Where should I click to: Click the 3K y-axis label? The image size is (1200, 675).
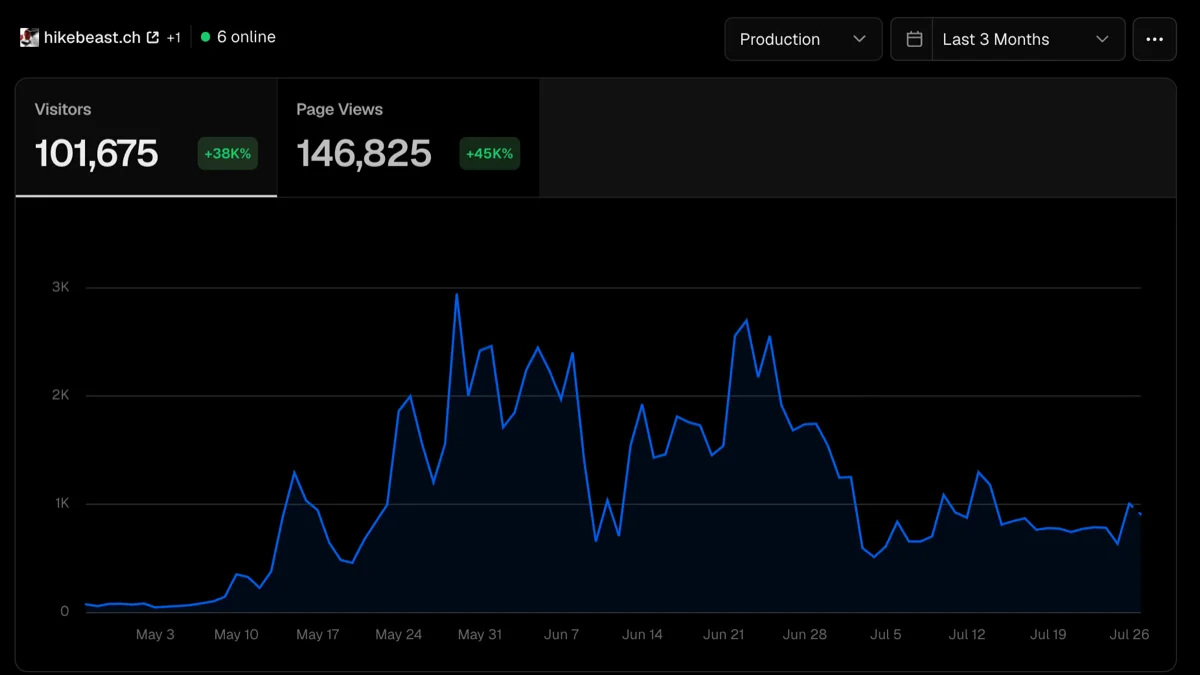[61, 287]
